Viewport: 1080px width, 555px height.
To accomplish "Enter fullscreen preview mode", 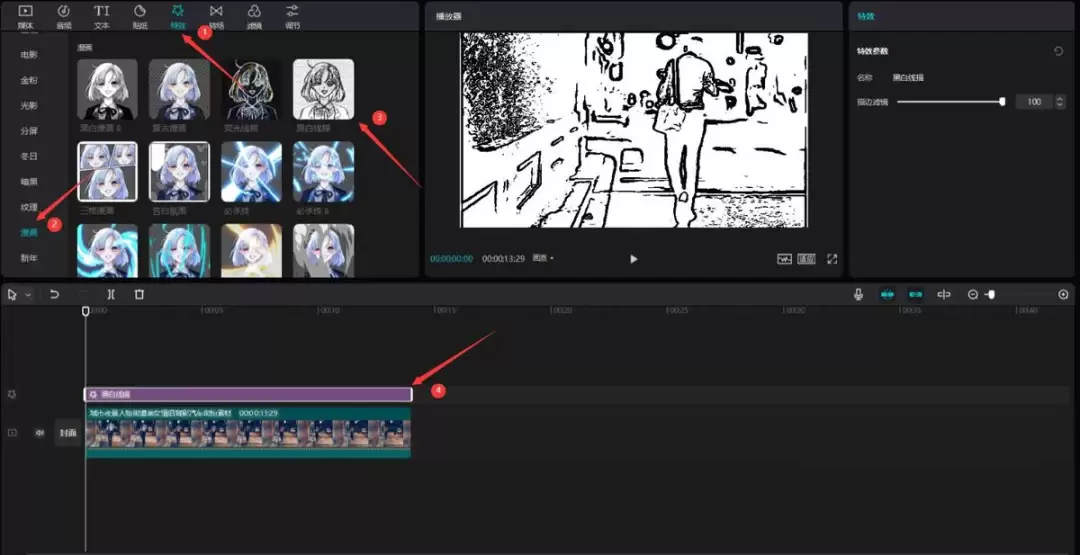I will click(x=832, y=259).
